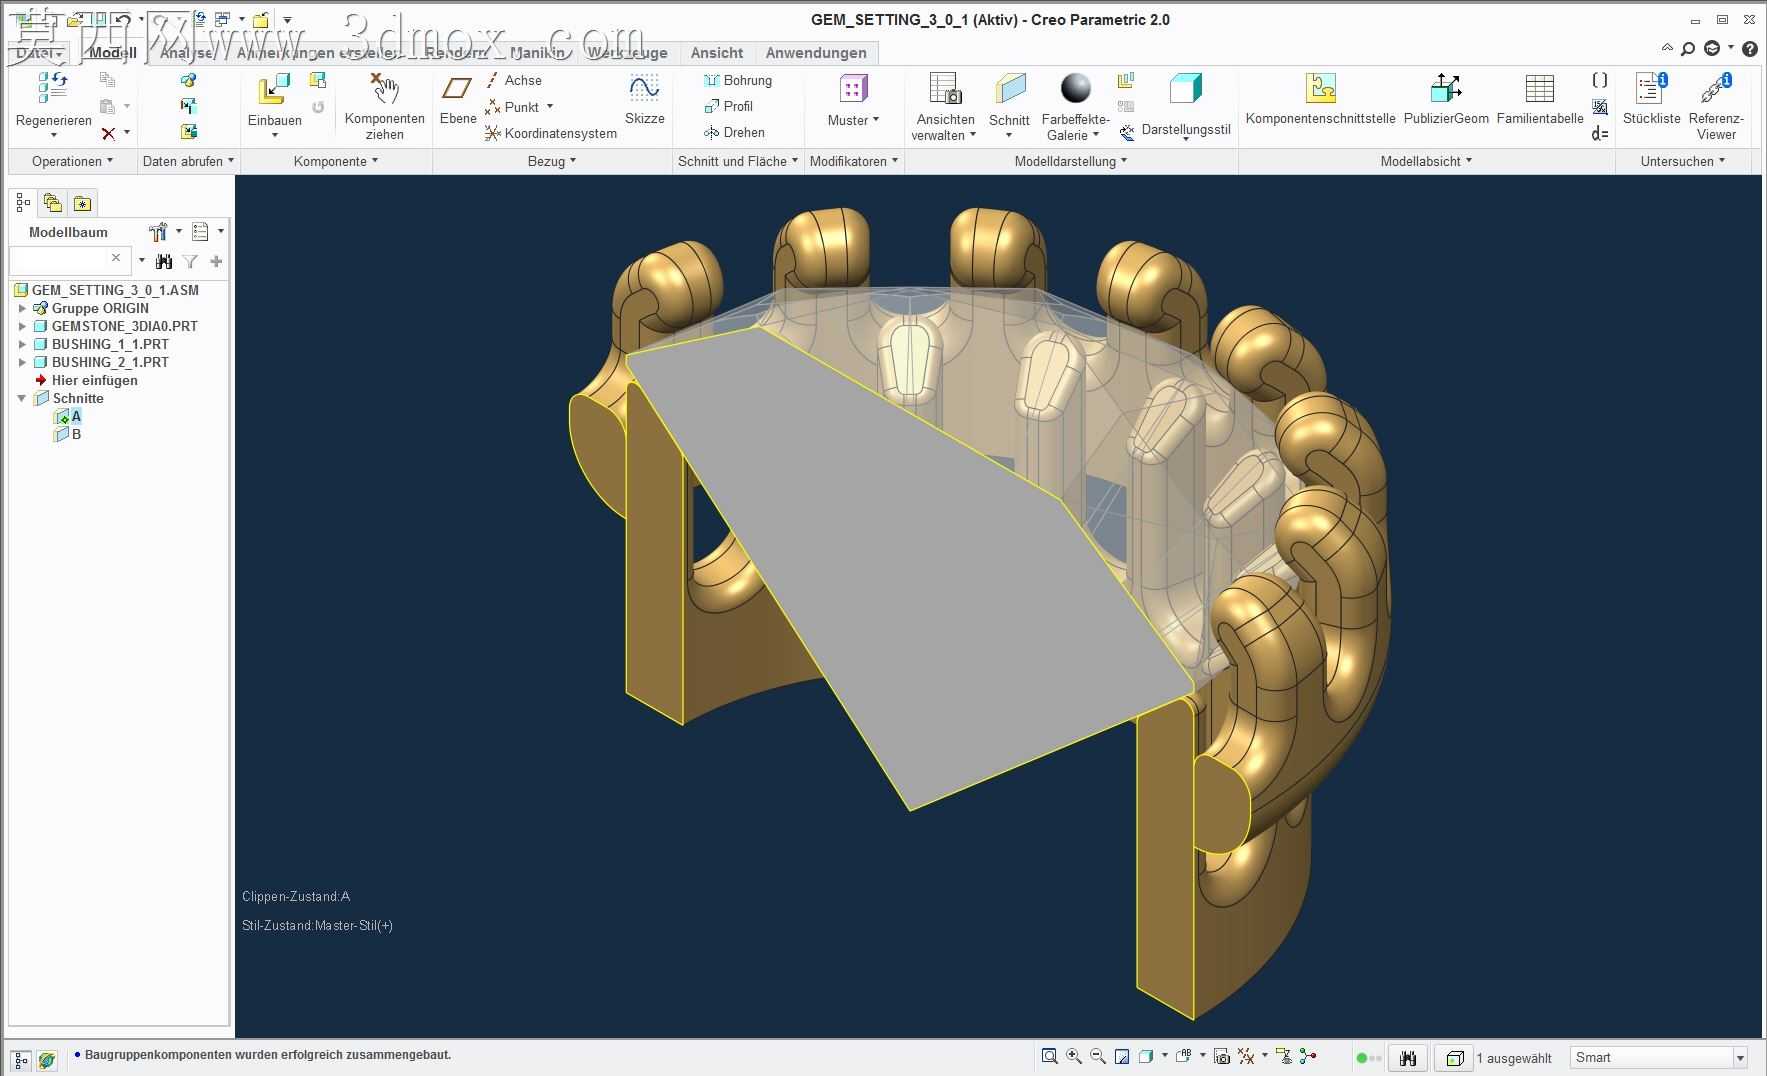1767x1076 pixels.
Task: Open the Modellabsicht group dropdown
Action: pyautogui.click(x=1426, y=161)
